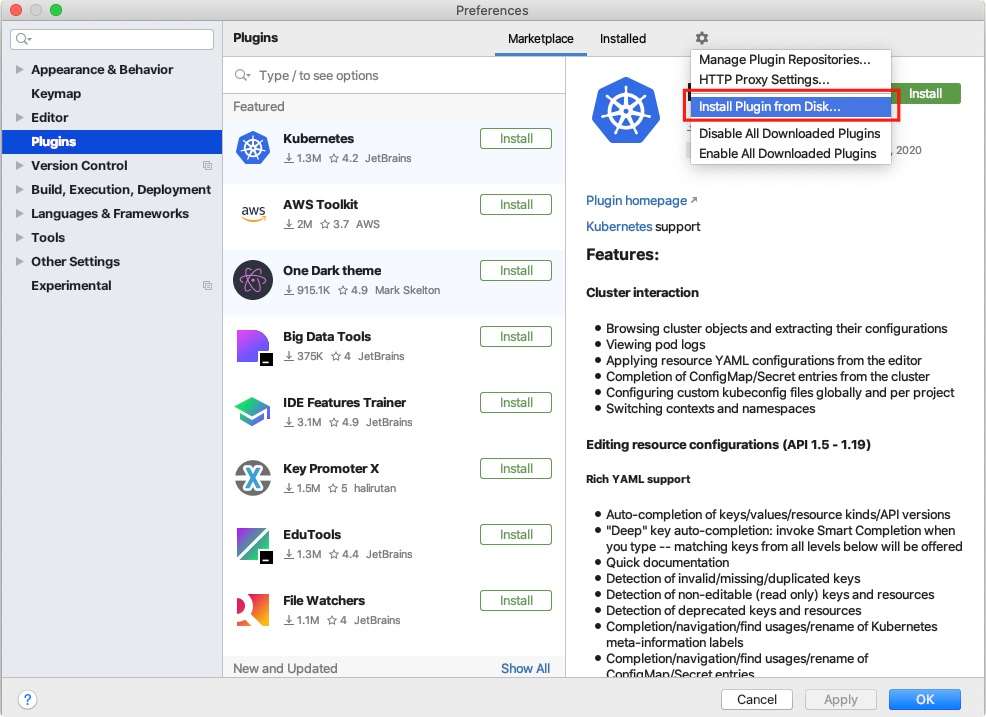986x717 pixels.
Task: Select the File Watchers plugin name
Action: click(324, 601)
